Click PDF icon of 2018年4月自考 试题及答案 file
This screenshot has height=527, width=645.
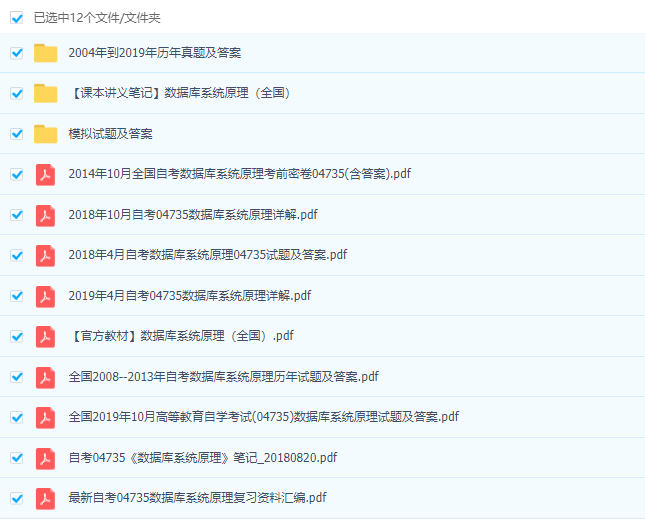coord(45,255)
